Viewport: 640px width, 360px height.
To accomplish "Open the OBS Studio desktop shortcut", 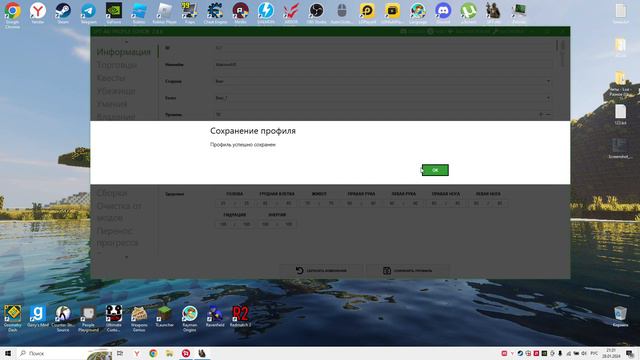I will pos(316,13).
